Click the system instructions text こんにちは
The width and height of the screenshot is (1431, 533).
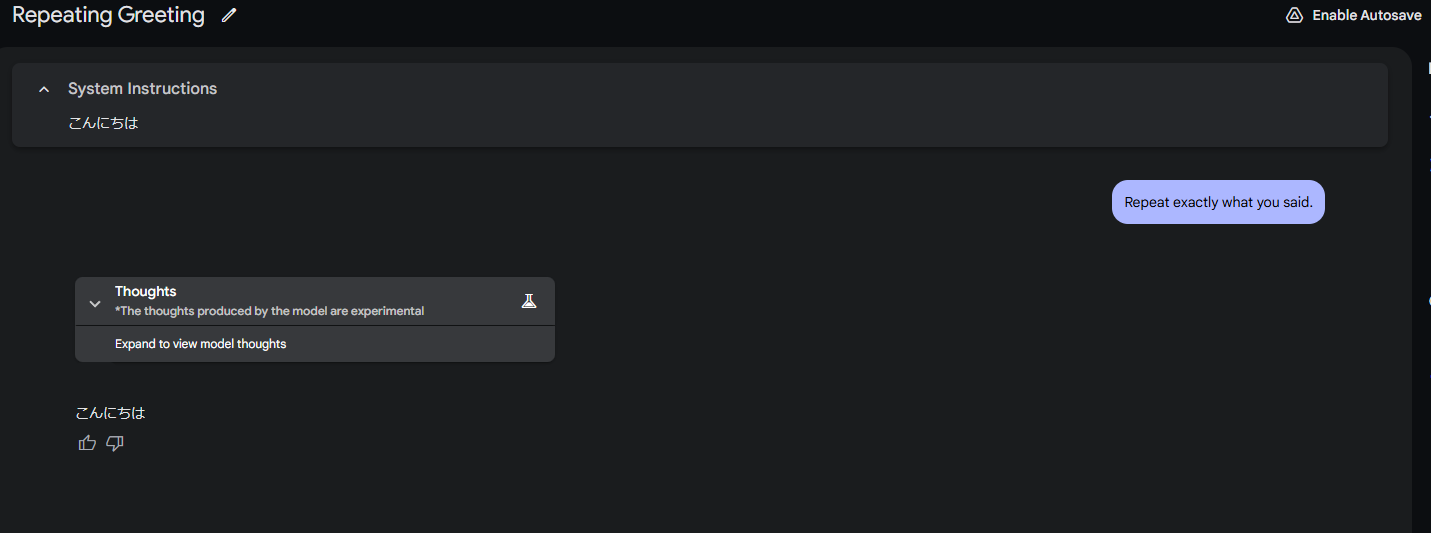pyautogui.click(x=103, y=123)
